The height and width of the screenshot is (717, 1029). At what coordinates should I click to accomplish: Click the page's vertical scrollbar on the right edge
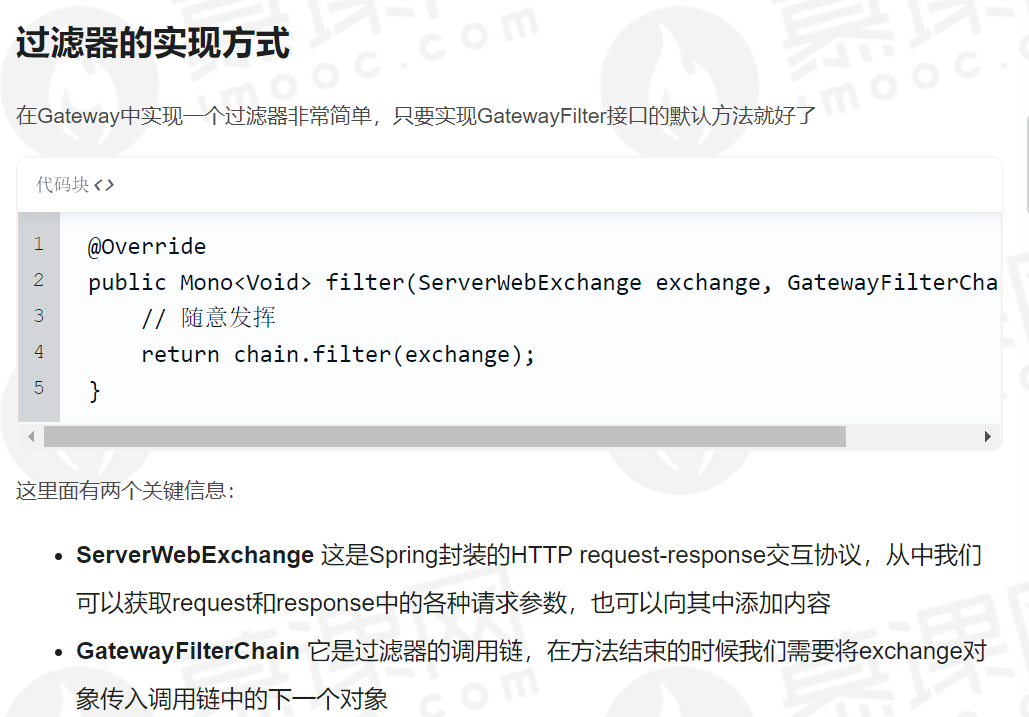pos(1026,163)
